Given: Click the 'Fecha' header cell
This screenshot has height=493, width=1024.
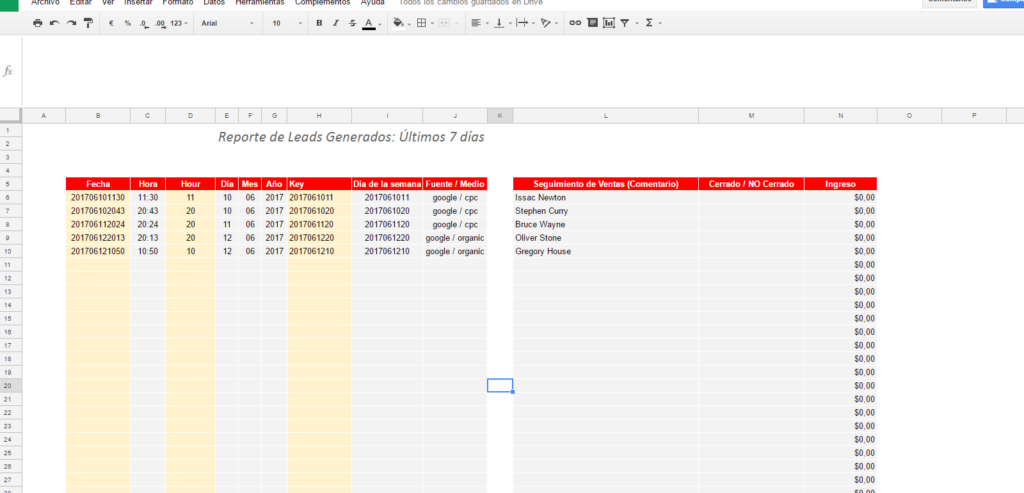Looking at the screenshot, I should (98, 183).
